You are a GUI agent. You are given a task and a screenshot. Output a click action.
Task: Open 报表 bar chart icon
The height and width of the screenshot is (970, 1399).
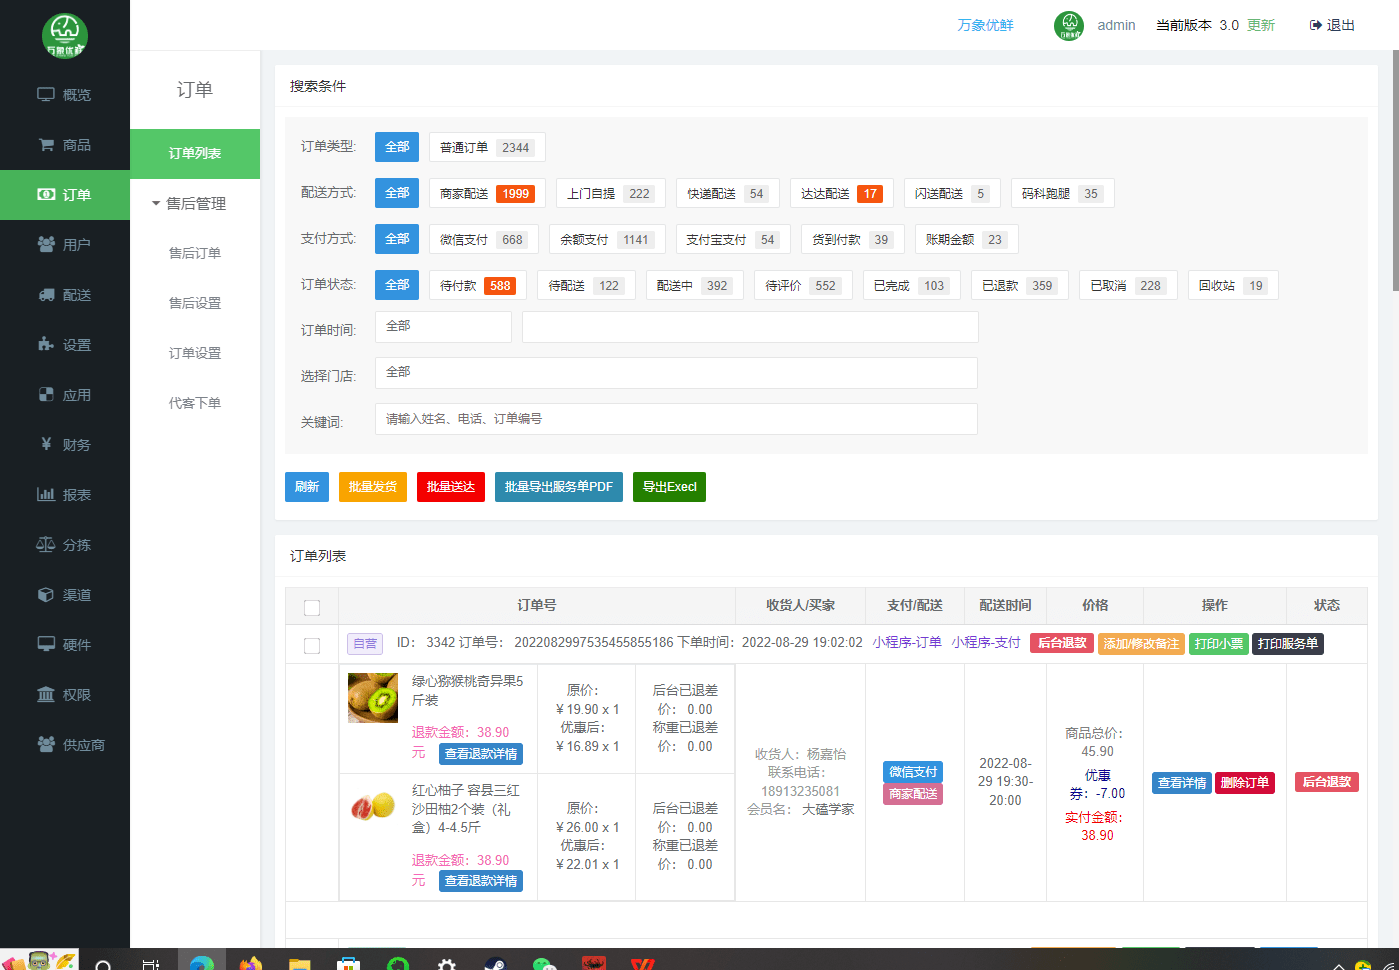[46, 494]
